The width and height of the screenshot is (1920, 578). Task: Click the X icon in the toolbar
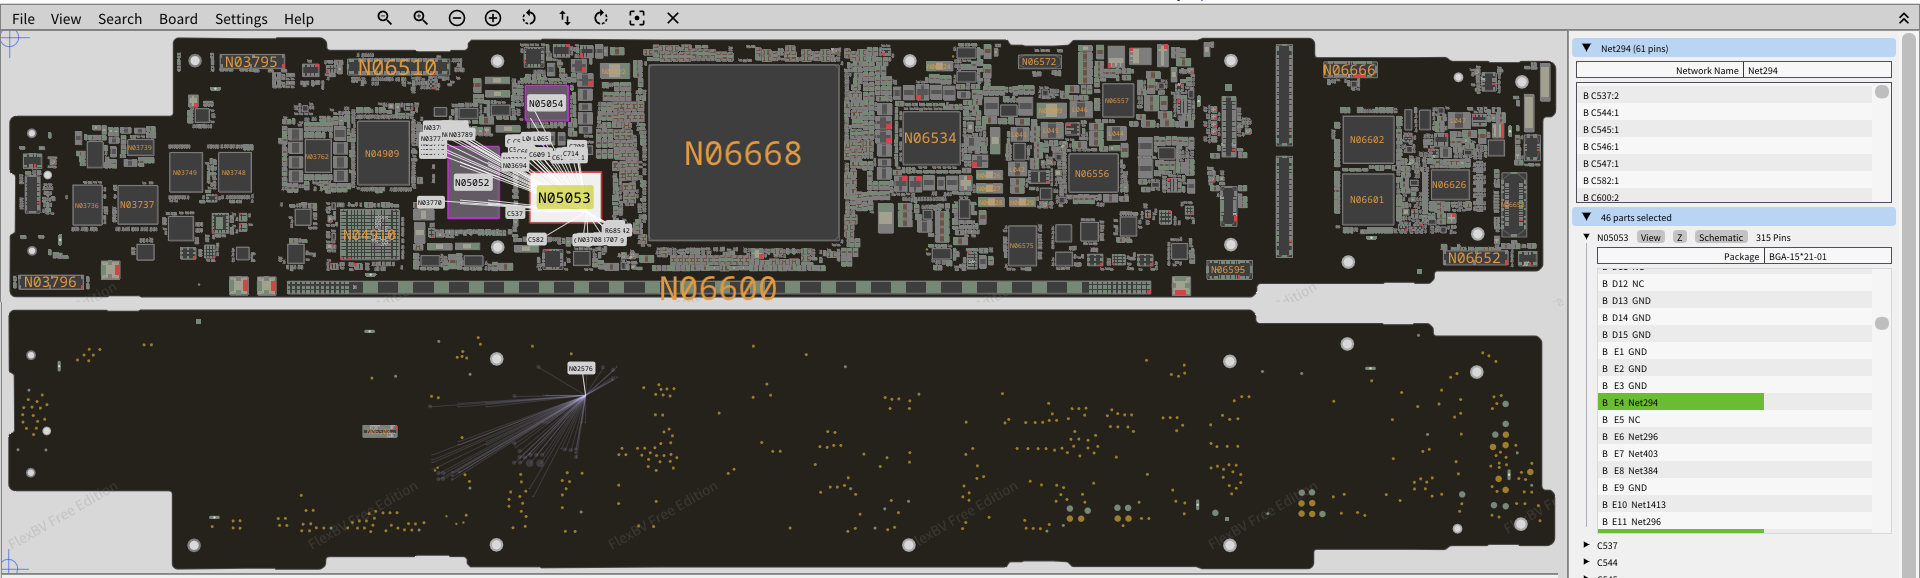[x=673, y=18]
